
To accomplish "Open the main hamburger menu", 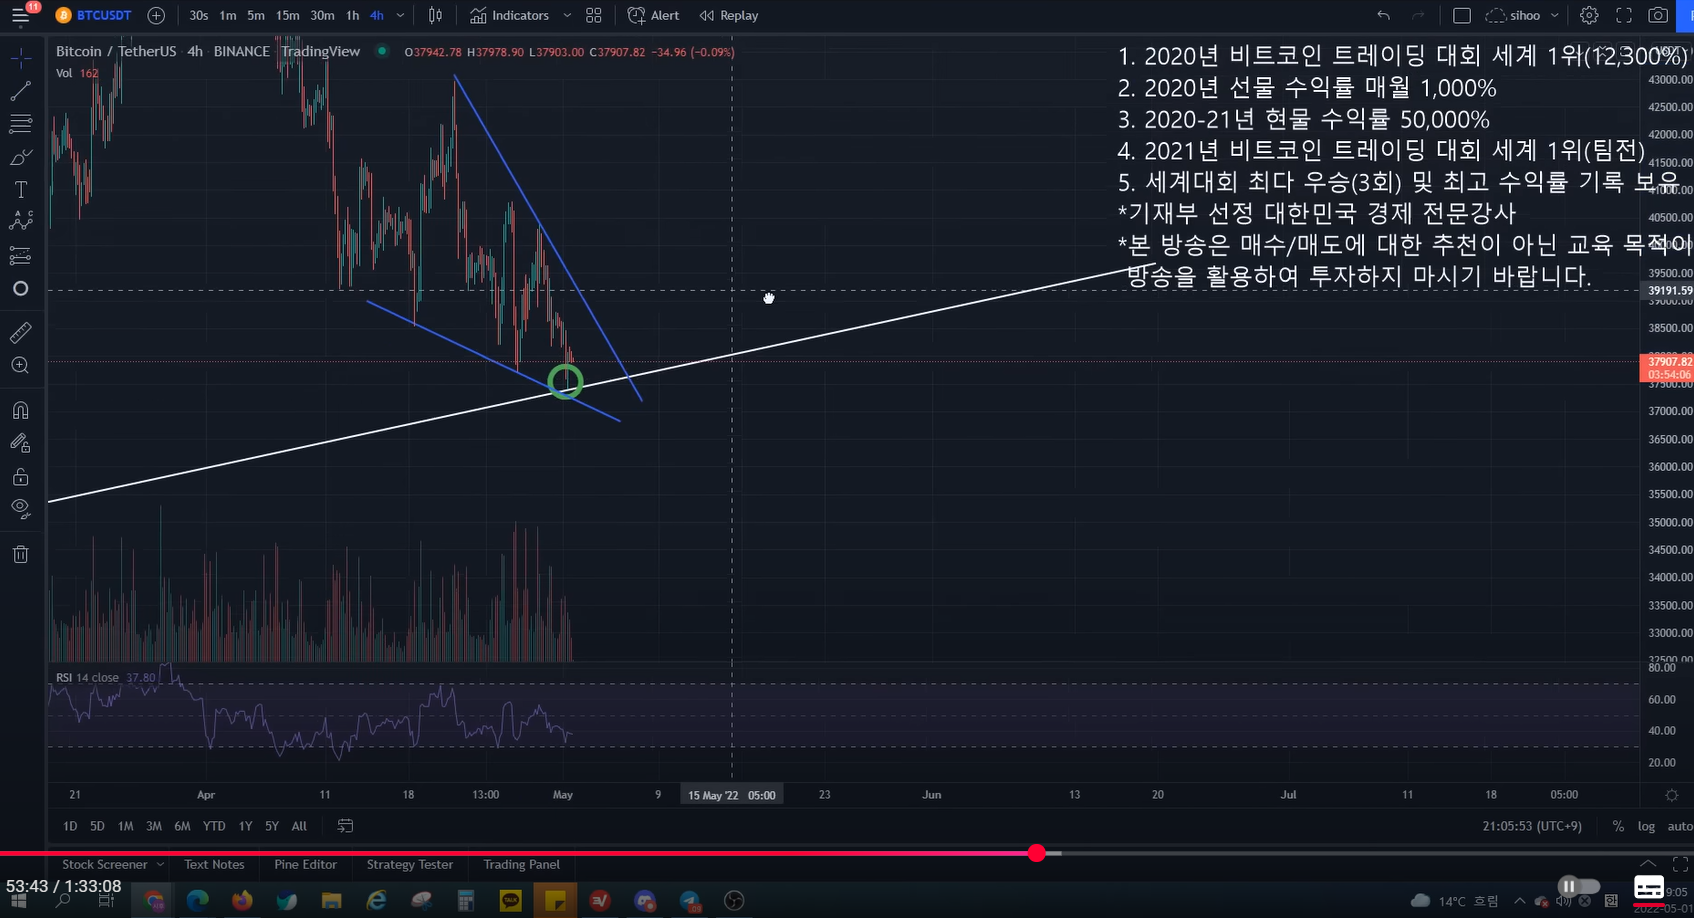I will (20, 15).
